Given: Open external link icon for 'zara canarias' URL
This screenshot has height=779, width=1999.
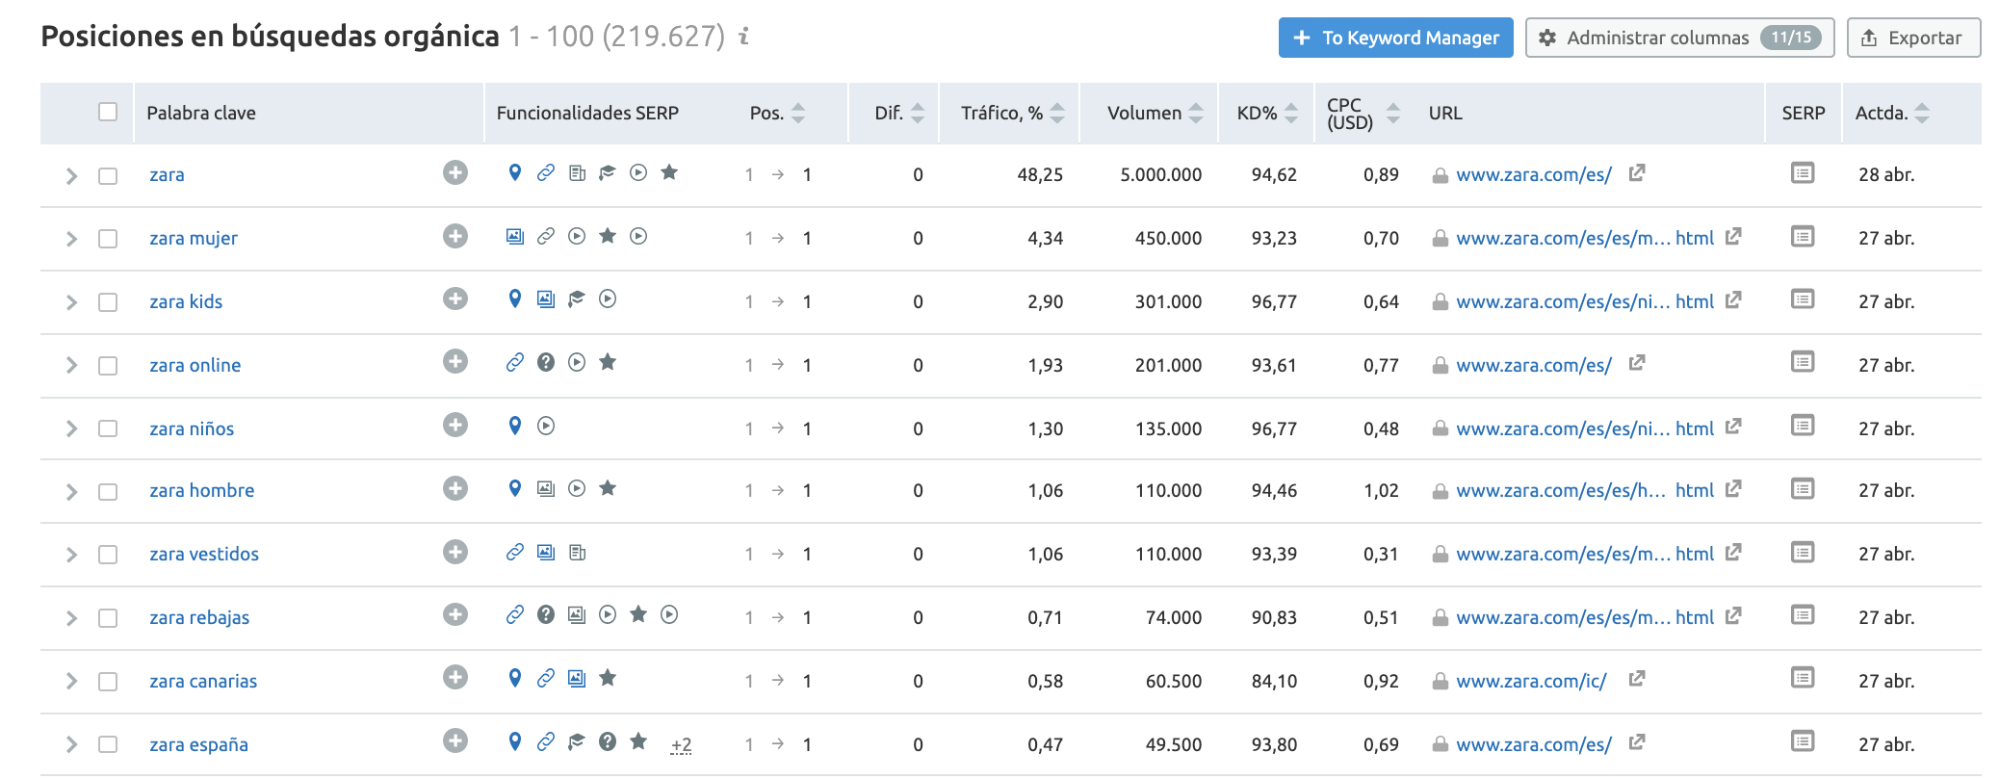Looking at the screenshot, I should pos(1636,679).
